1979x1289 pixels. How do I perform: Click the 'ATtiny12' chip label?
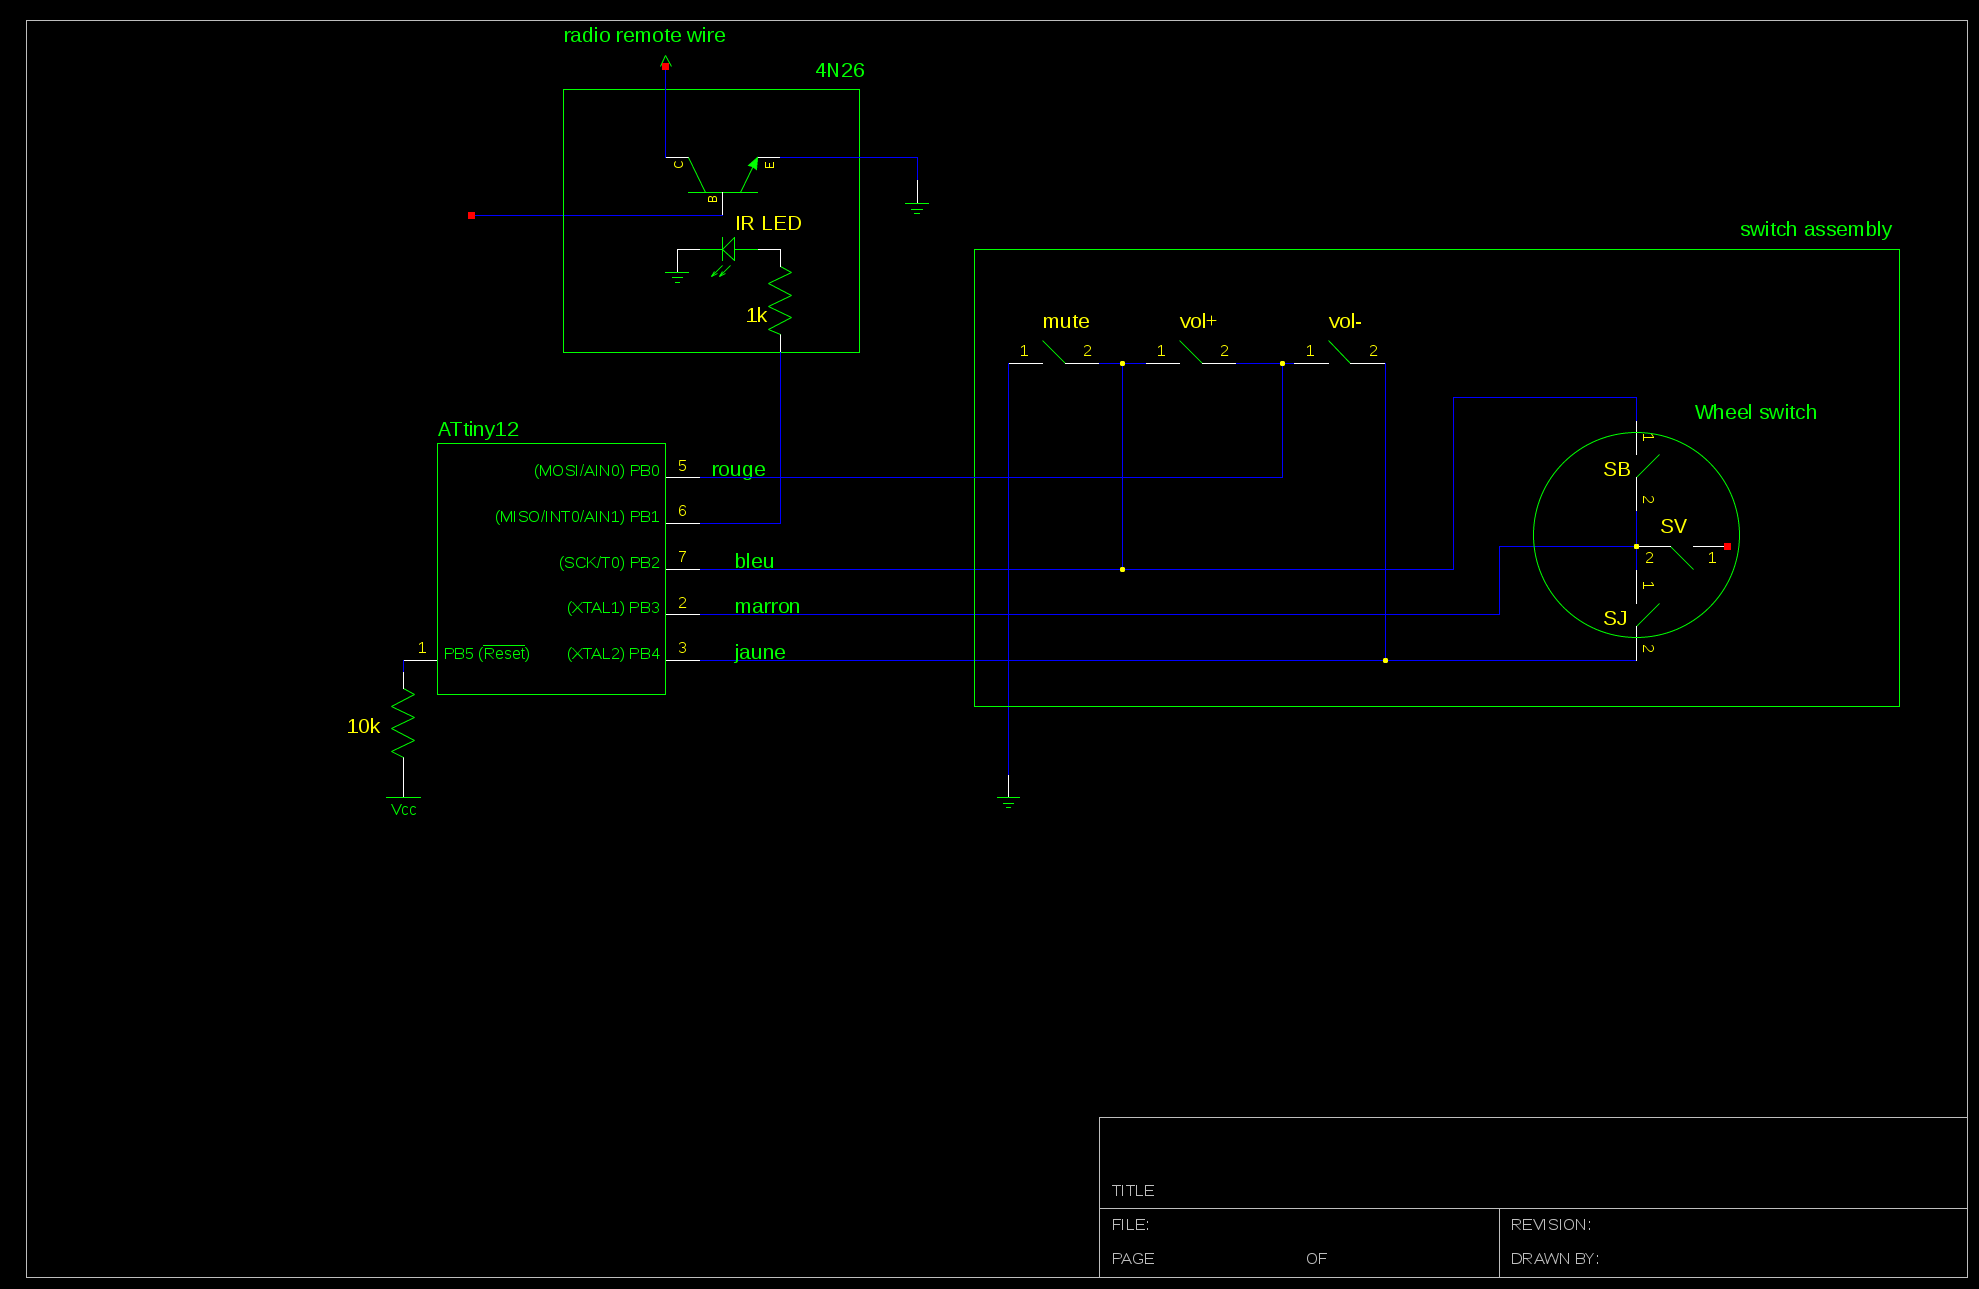[478, 429]
